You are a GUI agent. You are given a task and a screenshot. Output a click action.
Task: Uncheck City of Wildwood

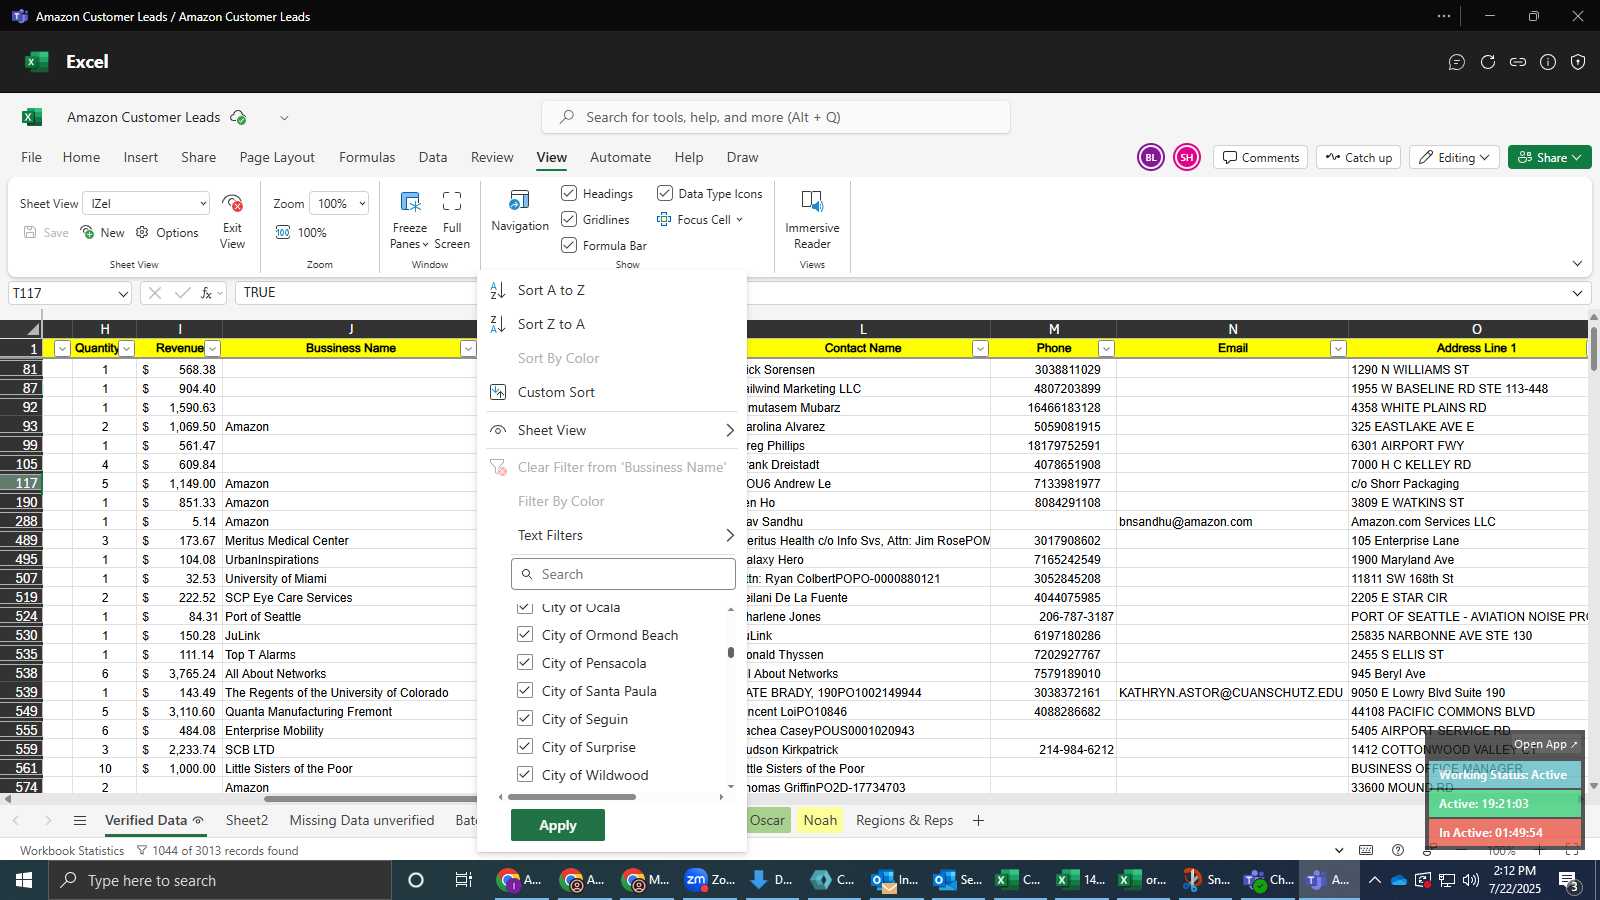[x=524, y=774]
